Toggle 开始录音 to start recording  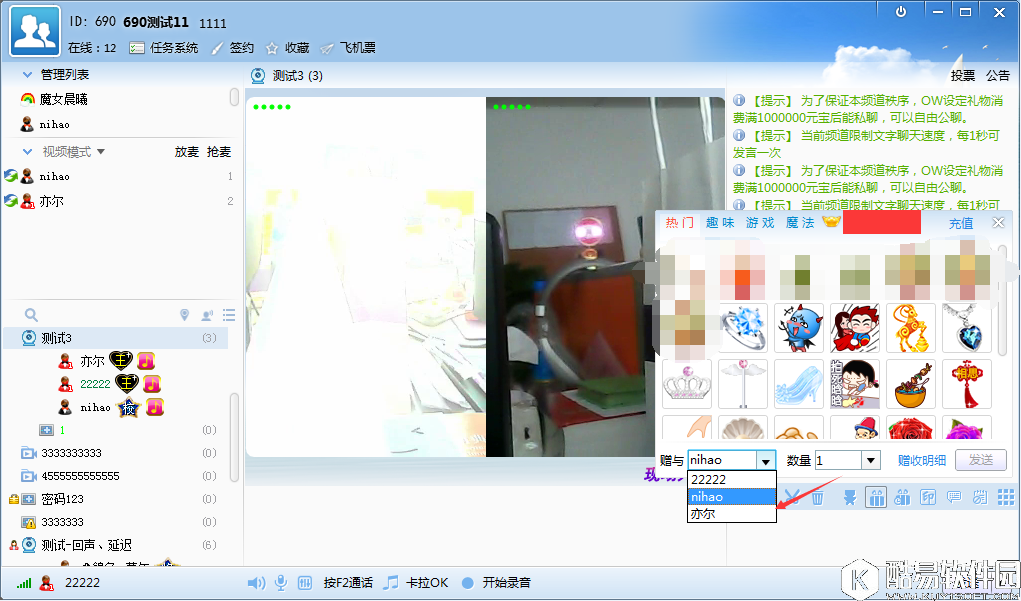click(x=504, y=582)
